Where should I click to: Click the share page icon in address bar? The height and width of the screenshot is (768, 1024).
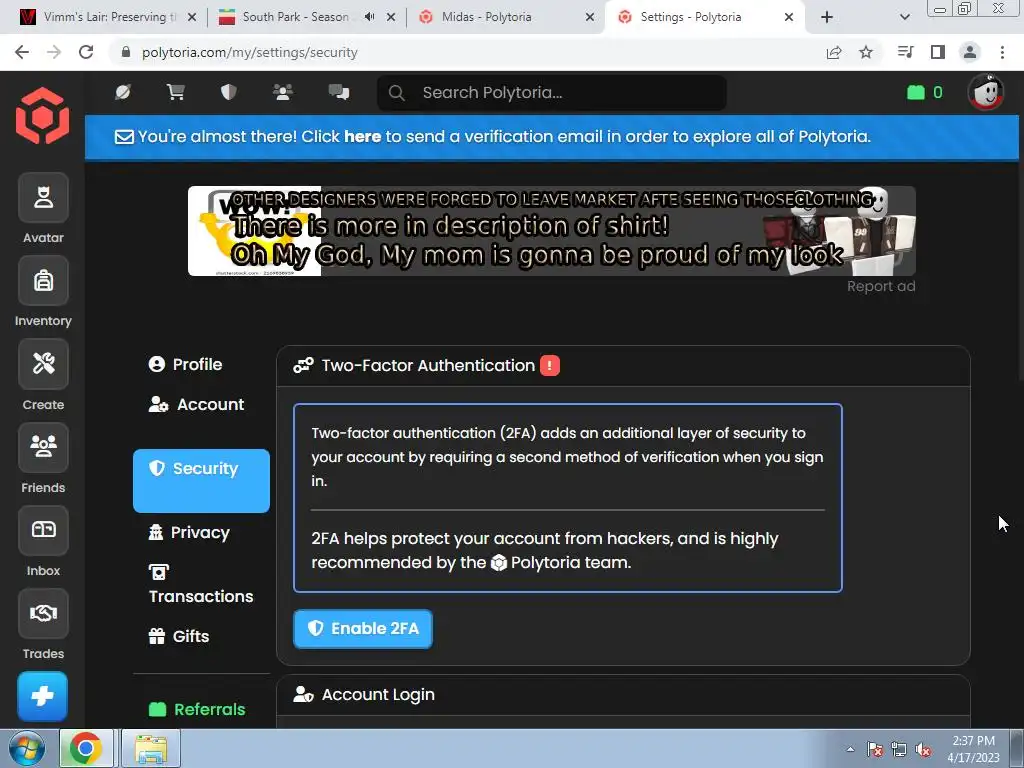[x=834, y=52]
